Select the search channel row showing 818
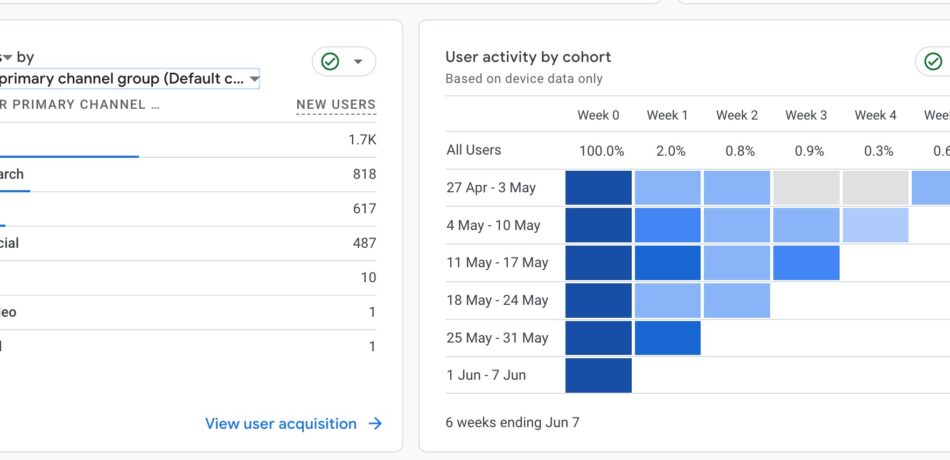Viewport: 950px width, 460px height. [188, 174]
